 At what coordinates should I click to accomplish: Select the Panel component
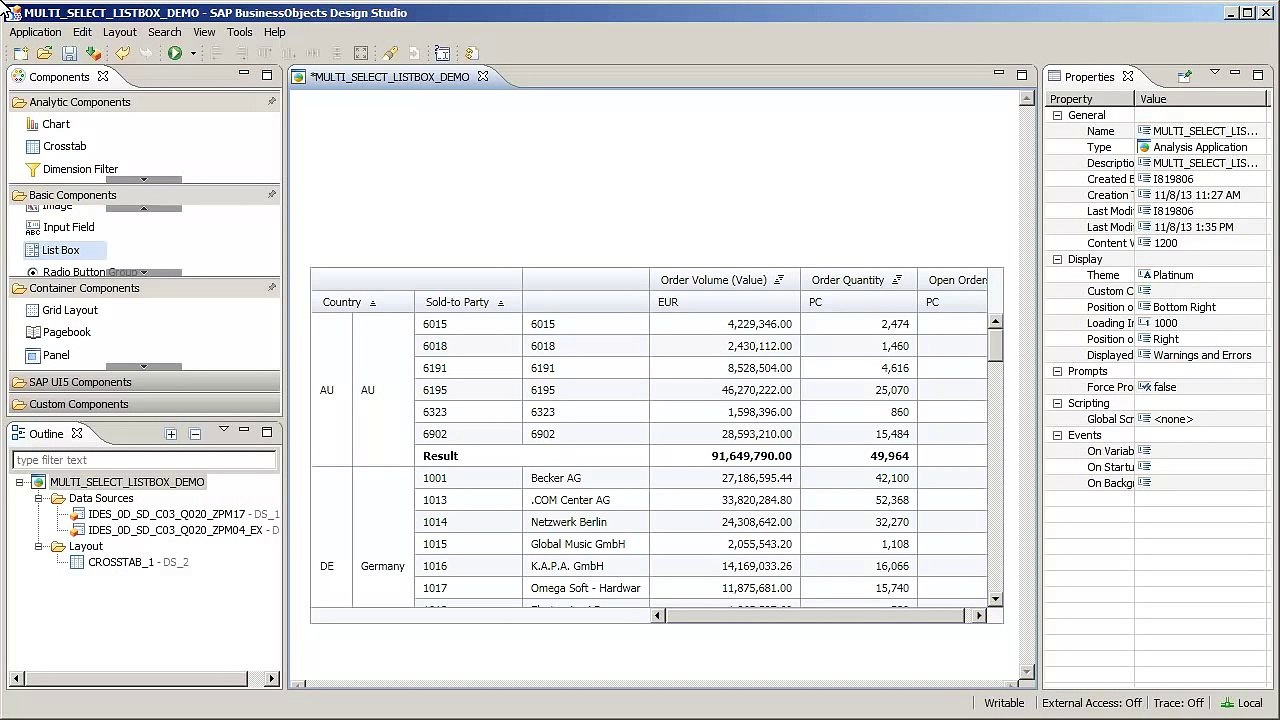click(x=47, y=355)
